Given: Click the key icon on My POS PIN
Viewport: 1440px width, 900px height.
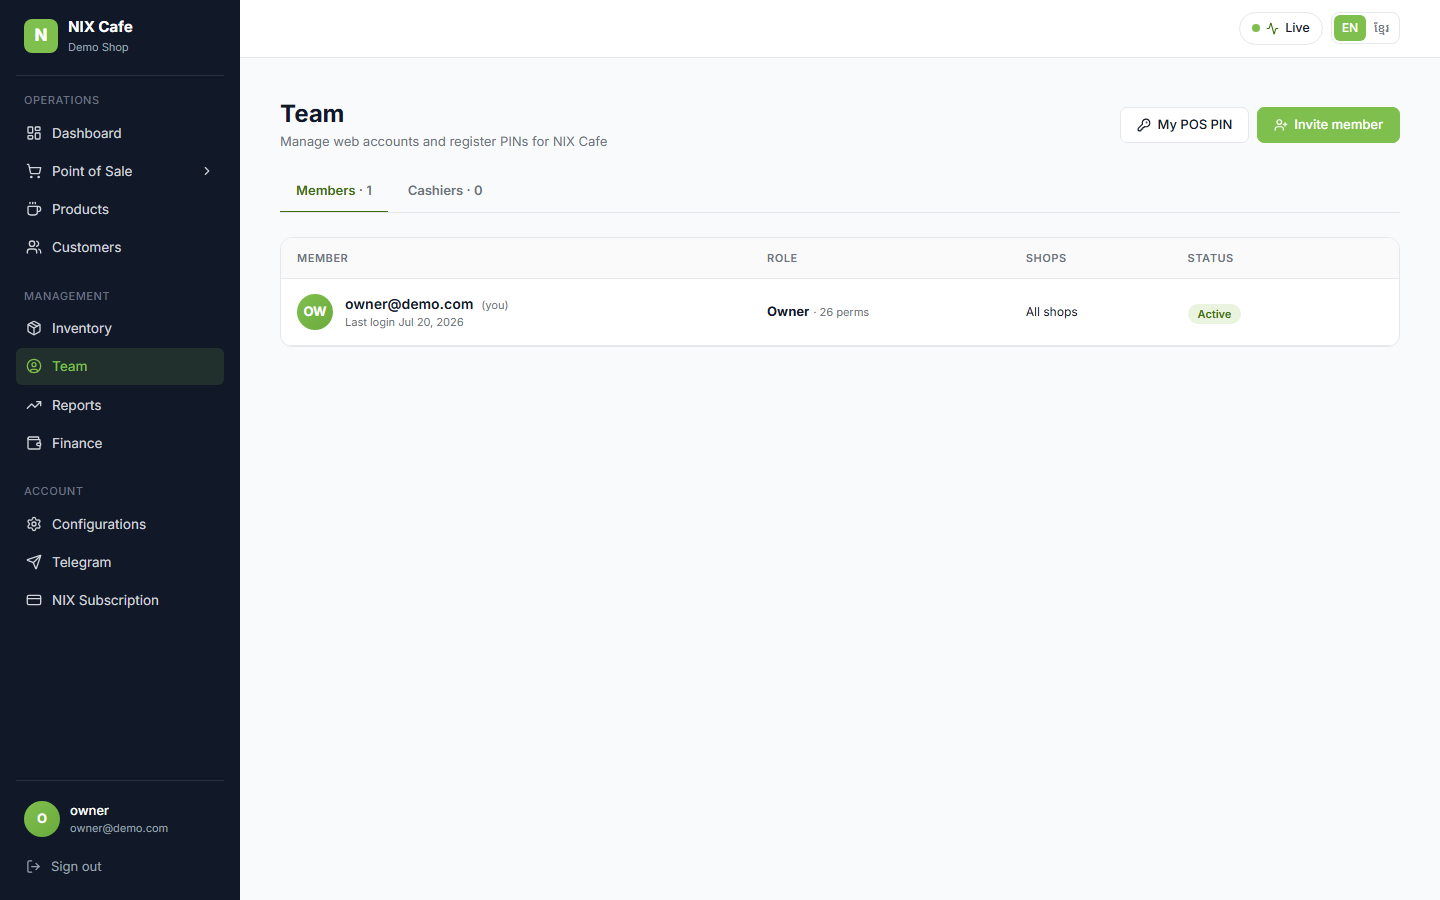Looking at the screenshot, I should (1144, 125).
